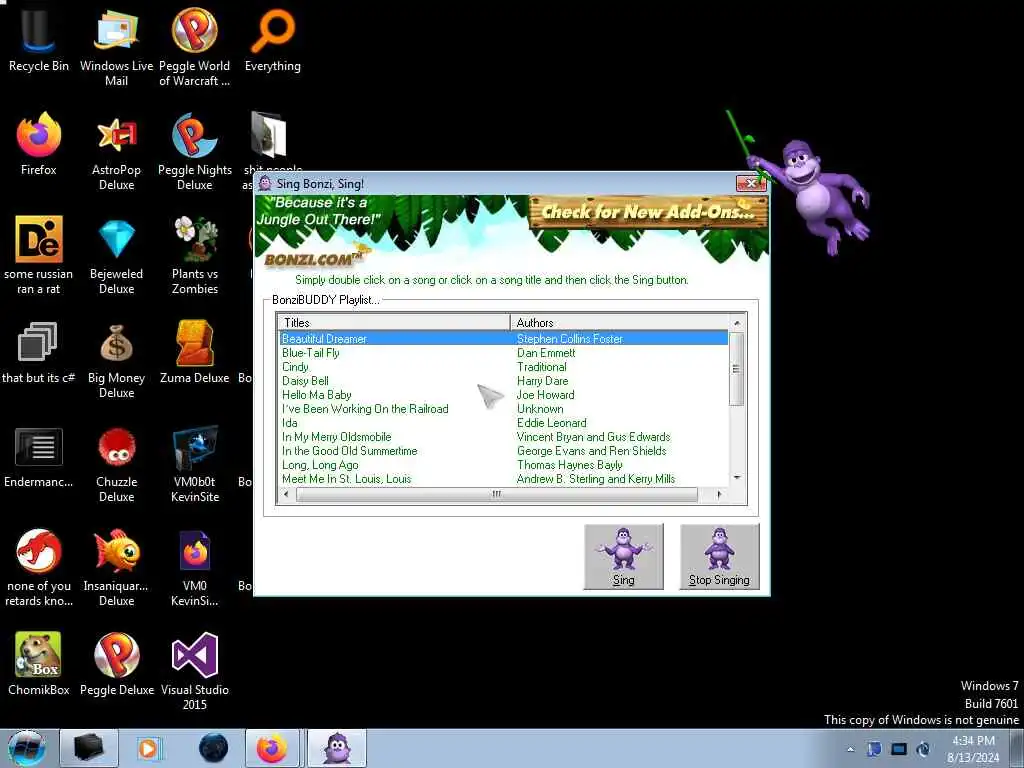Click the Windows Start orb

click(26, 748)
